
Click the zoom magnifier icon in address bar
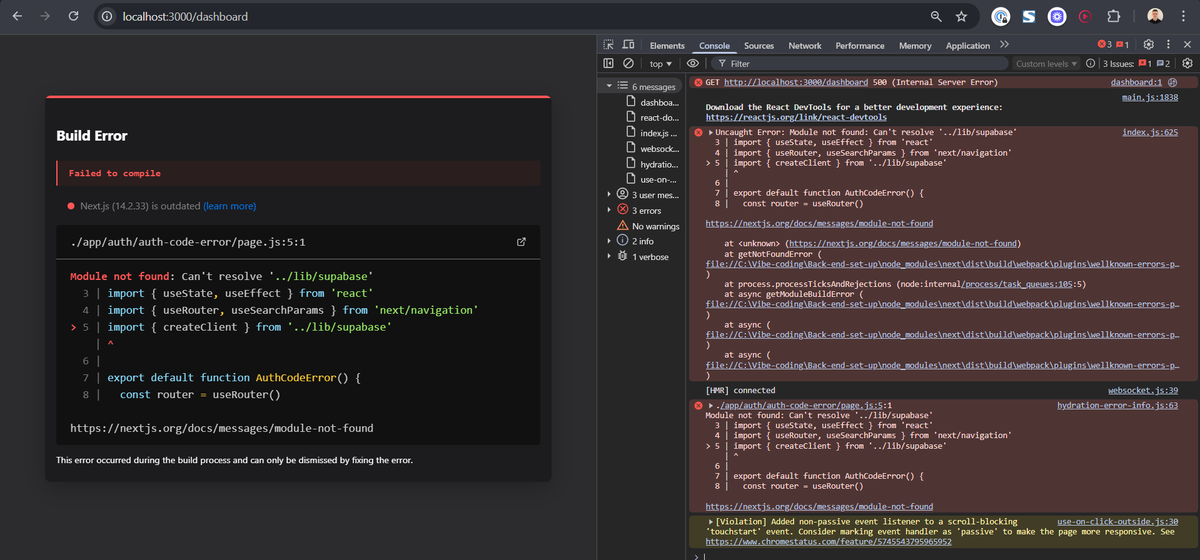coord(936,17)
